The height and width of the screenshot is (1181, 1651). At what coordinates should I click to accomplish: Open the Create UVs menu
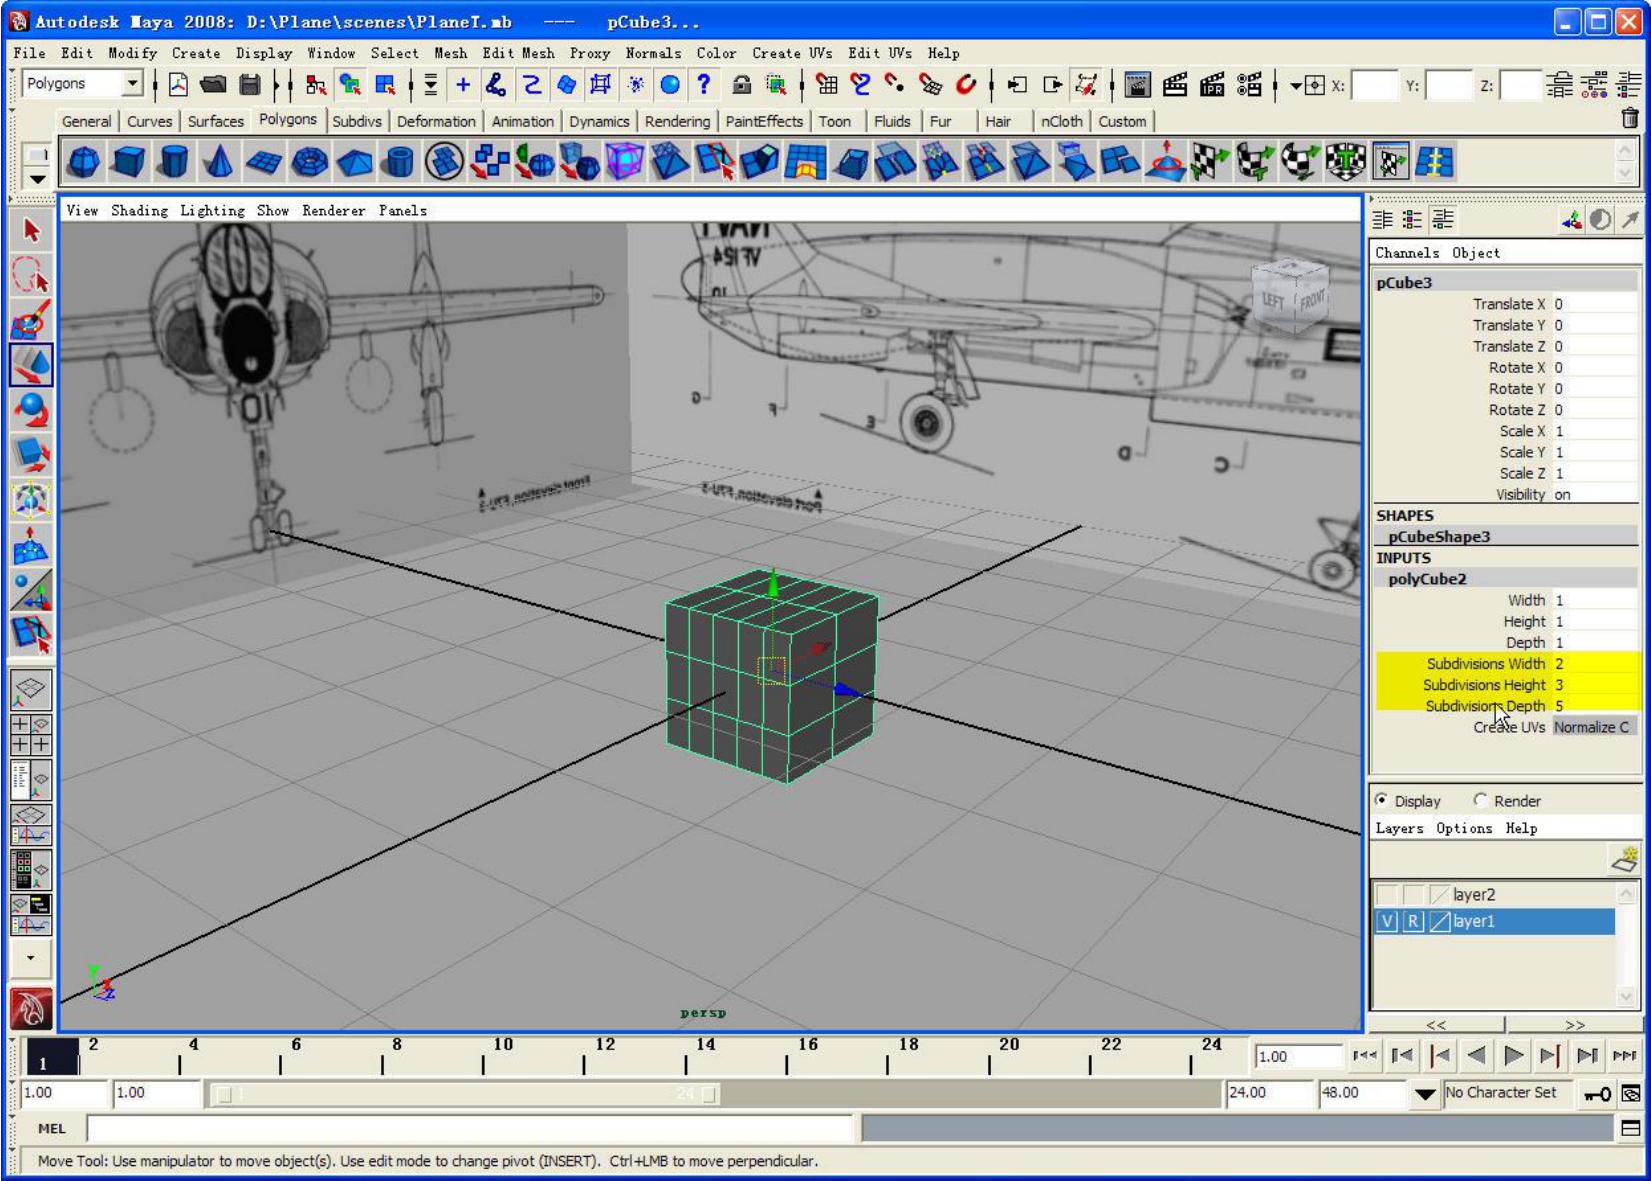792,53
